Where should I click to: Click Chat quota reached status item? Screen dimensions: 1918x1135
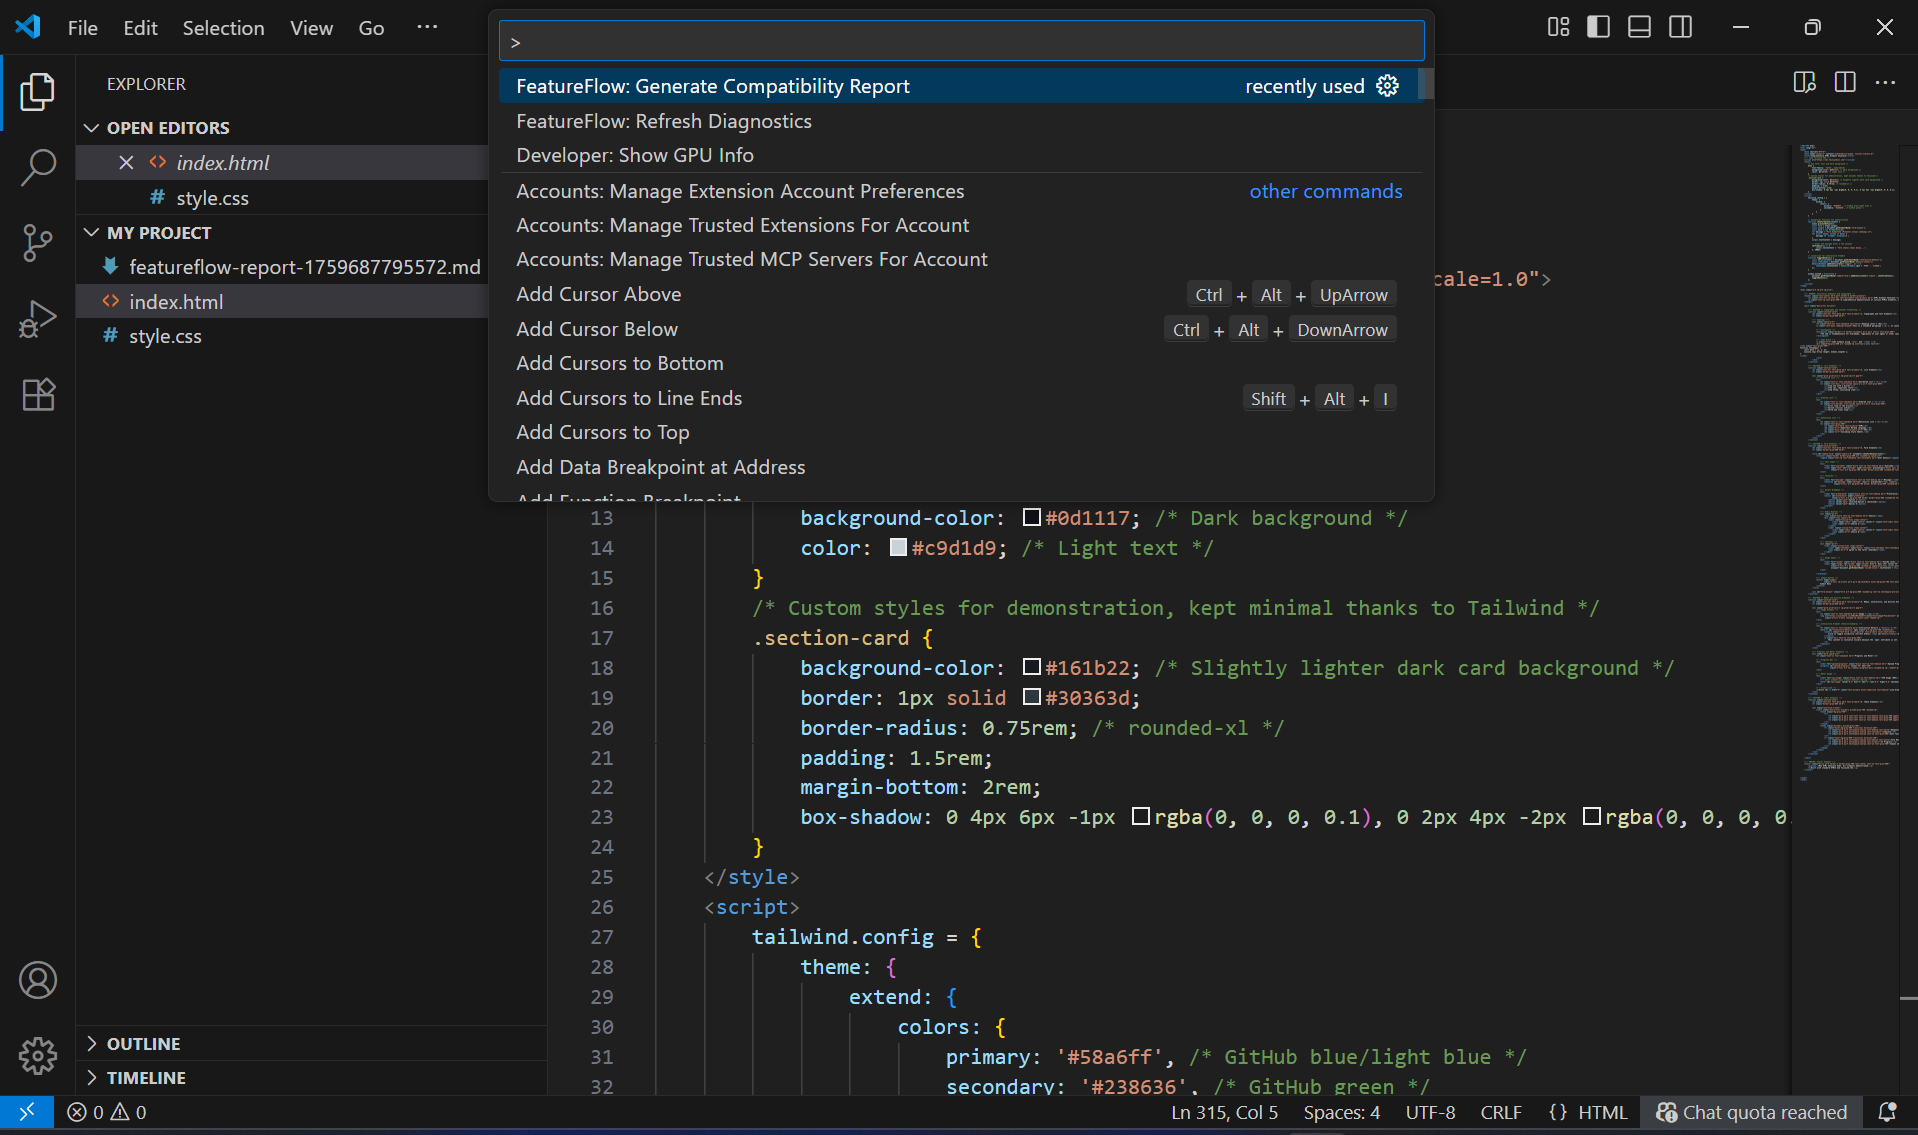pos(1751,1112)
